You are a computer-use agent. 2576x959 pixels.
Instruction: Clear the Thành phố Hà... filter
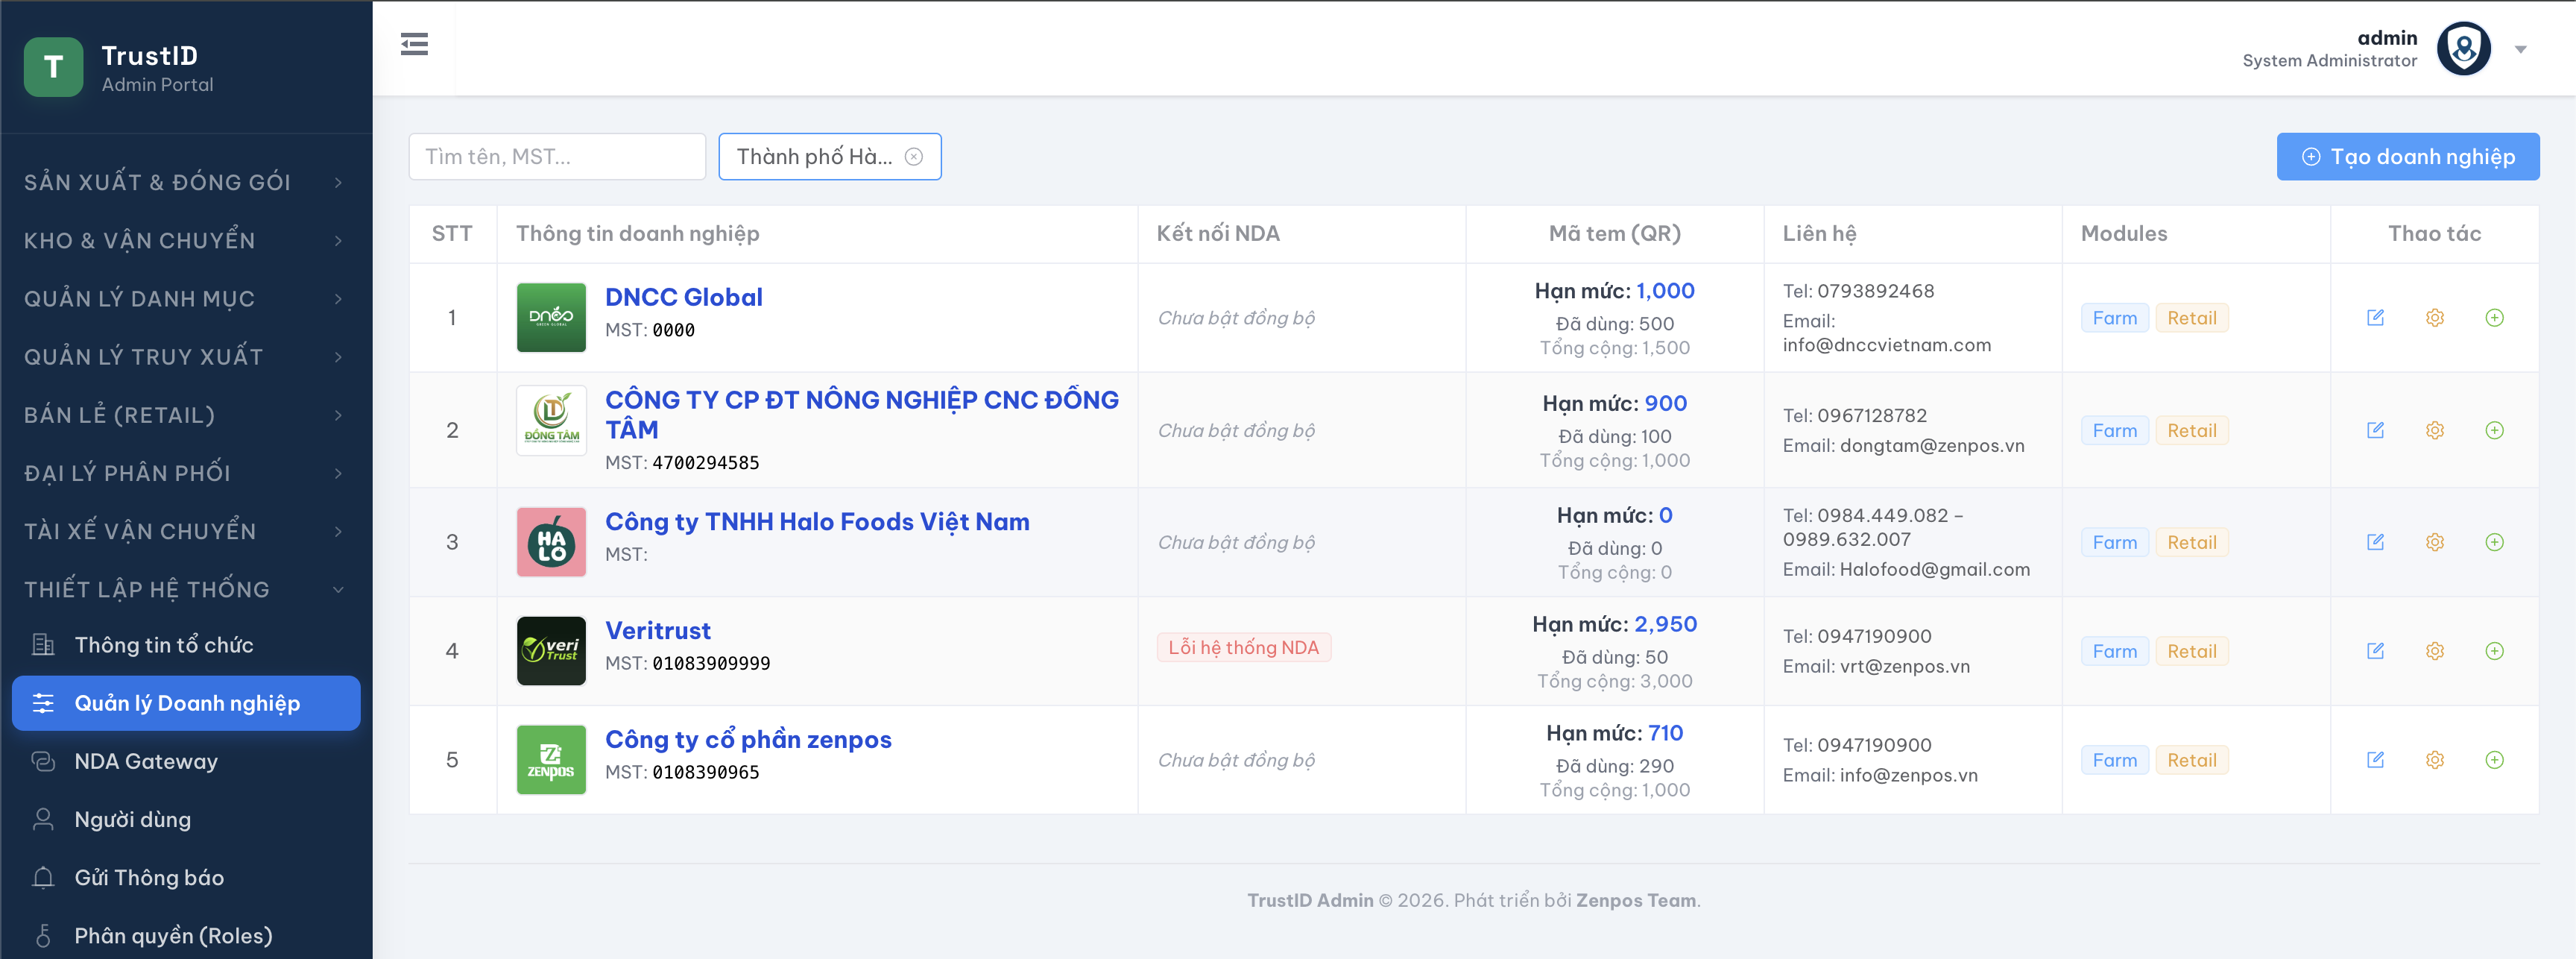(x=913, y=157)
